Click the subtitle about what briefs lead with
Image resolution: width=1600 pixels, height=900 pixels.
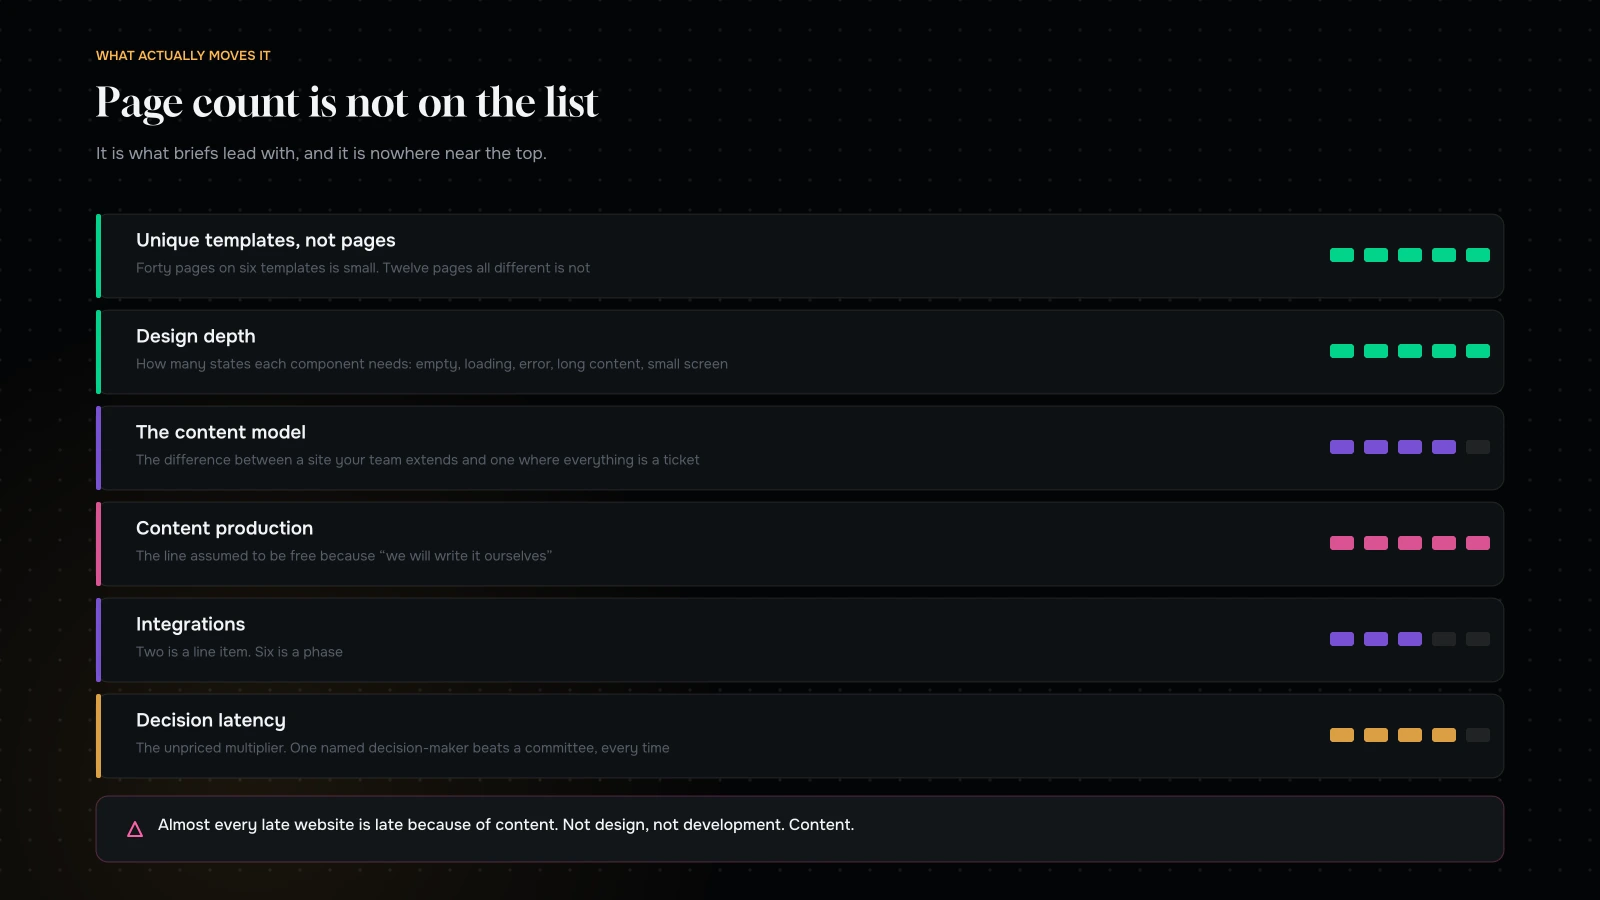321,153
